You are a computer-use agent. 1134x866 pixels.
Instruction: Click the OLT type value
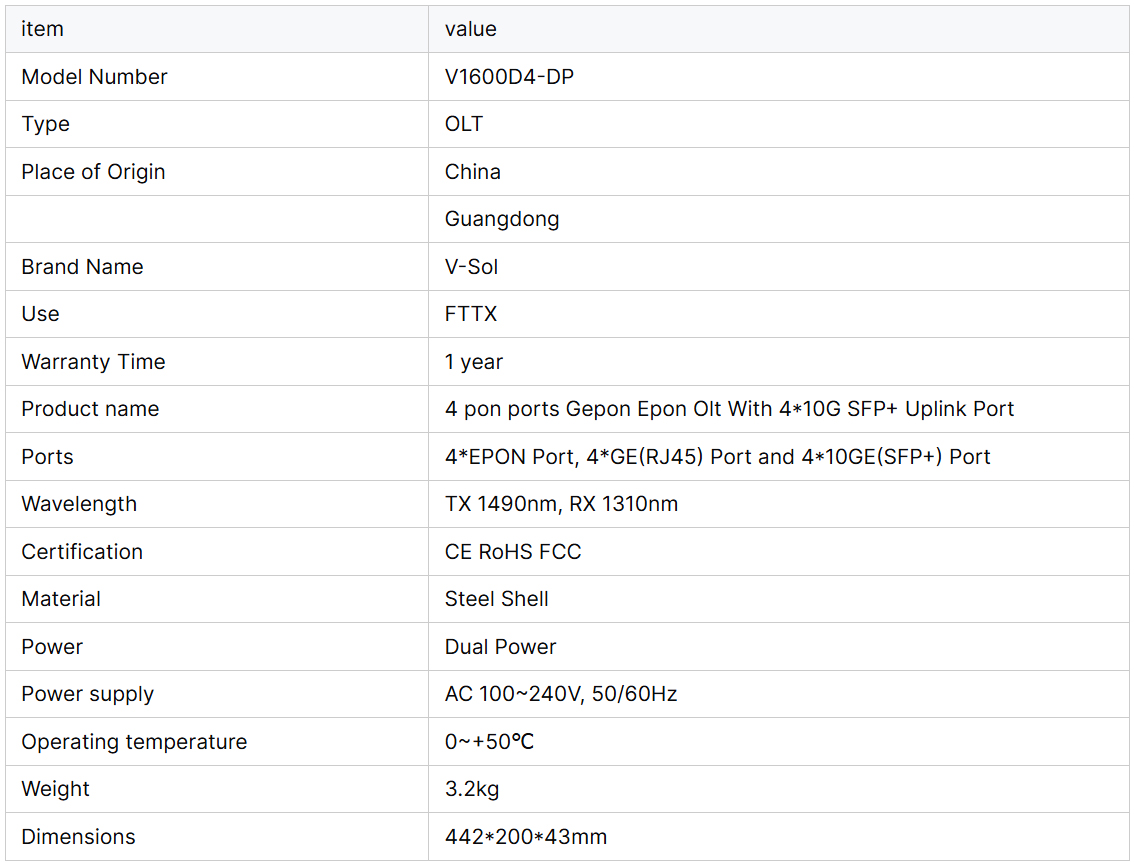click(464, 124)
